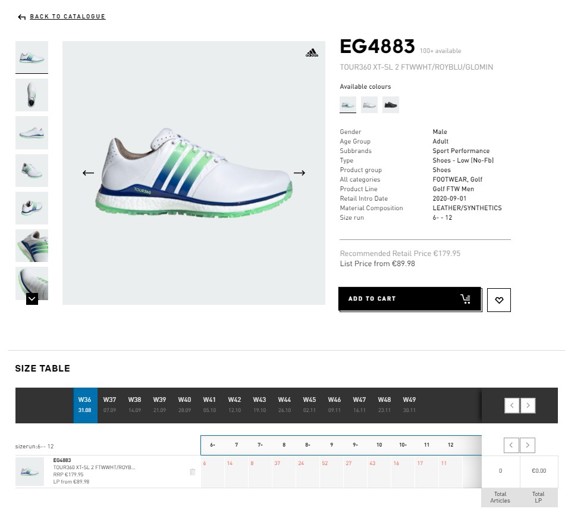The image size is (568, 520).
Task: Click the quantity field for size 7
Action: coord(237,472)
